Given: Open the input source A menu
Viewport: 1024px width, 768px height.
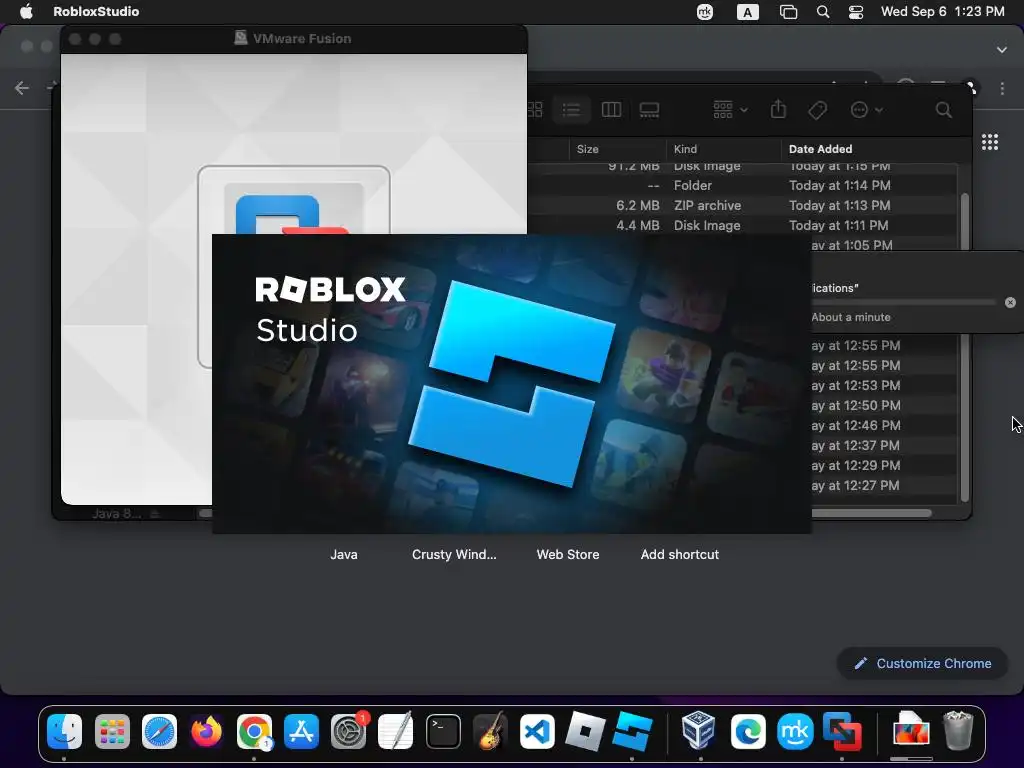Looking at the screenshot, I should point(747,12).
